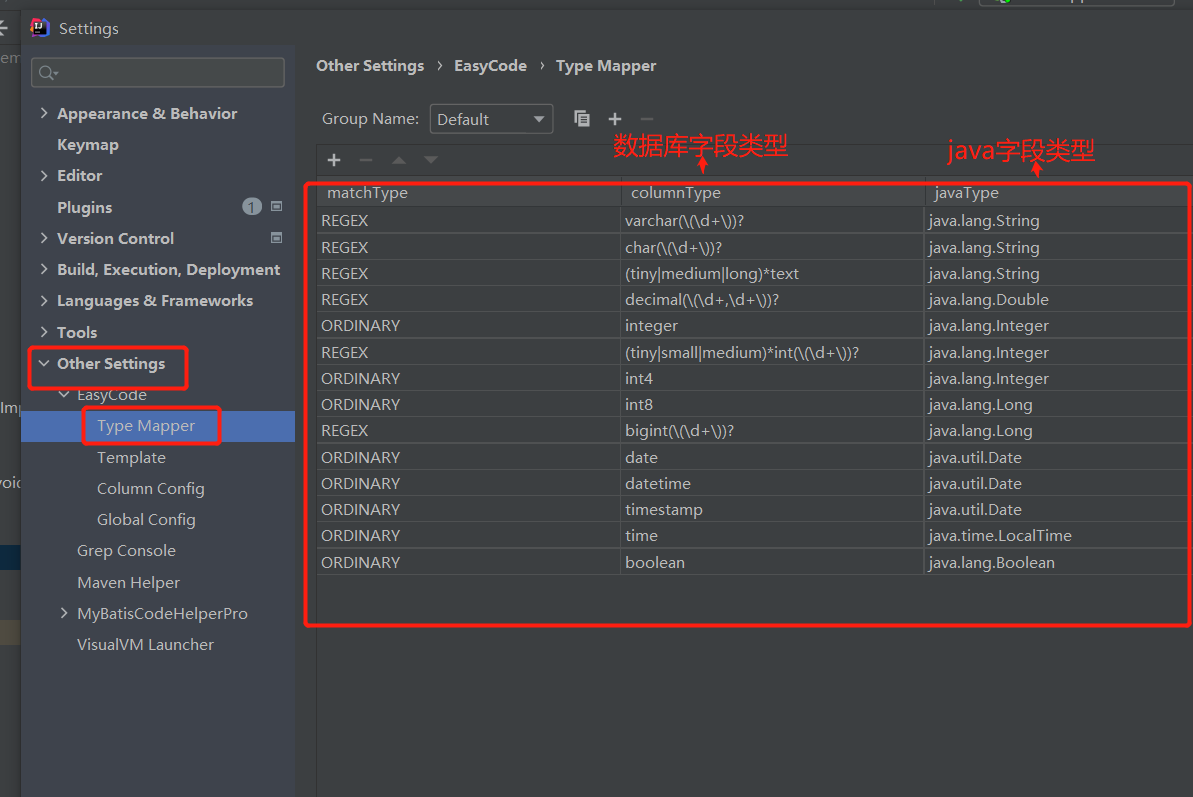Open VisualVM Launcher settings

click(145, 644)
